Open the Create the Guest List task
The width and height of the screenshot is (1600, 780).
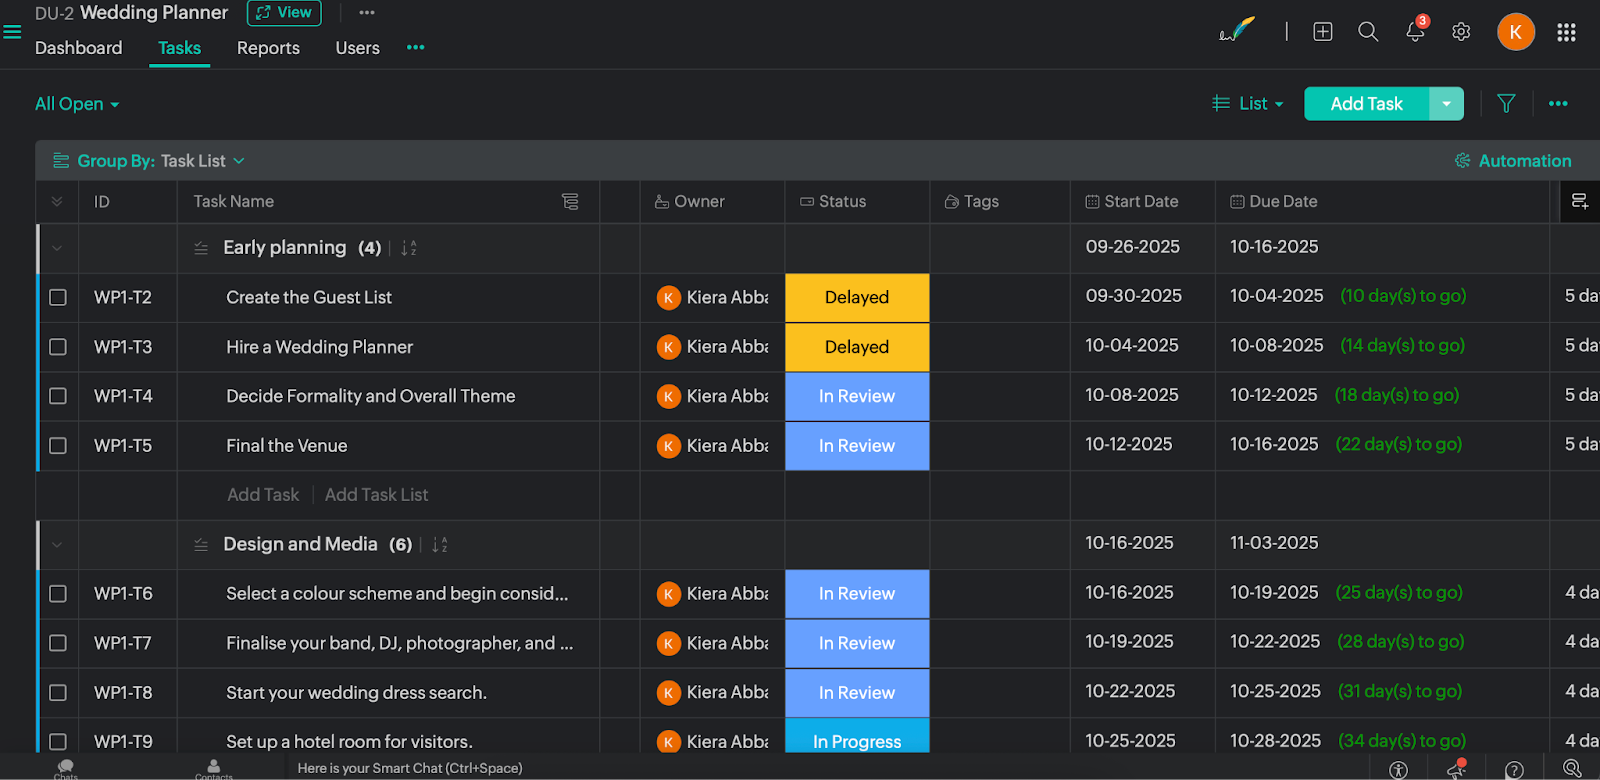click(x=309, y=298)
